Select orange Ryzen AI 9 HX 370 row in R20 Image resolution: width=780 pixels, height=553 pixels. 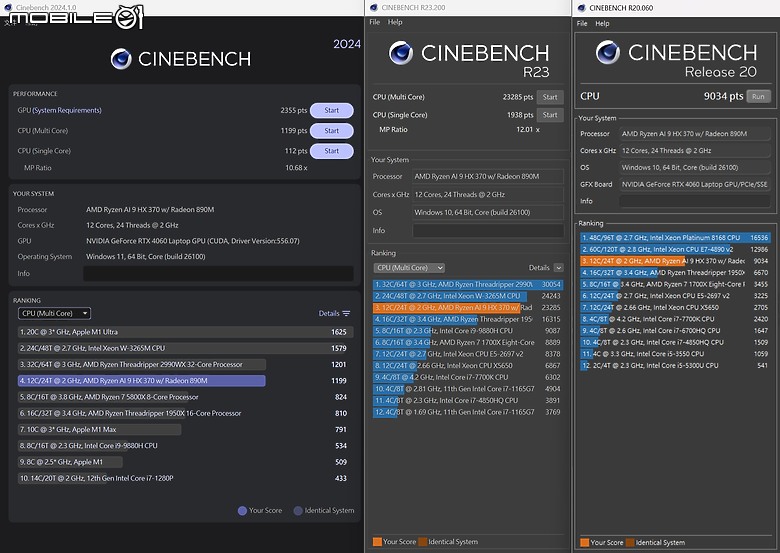point(675,261)
